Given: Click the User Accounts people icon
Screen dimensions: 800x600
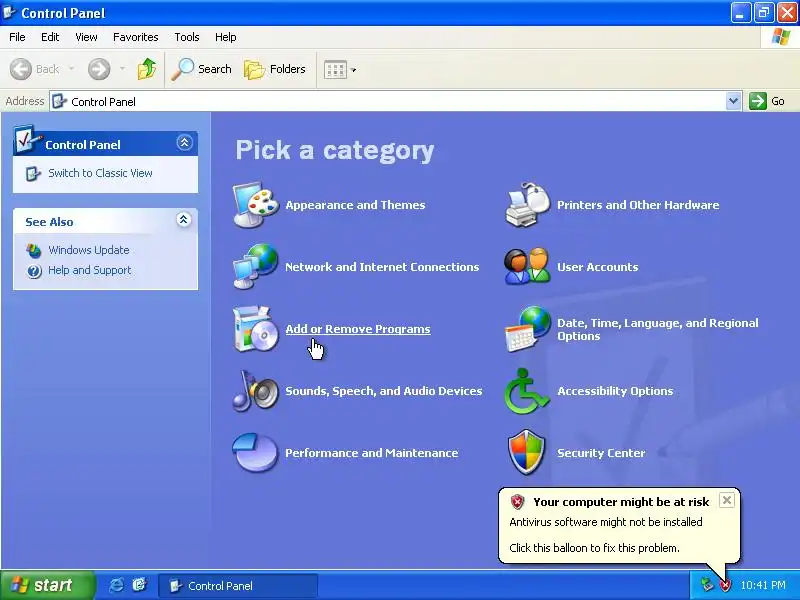Looking at the screenshot, I should 528,266.
